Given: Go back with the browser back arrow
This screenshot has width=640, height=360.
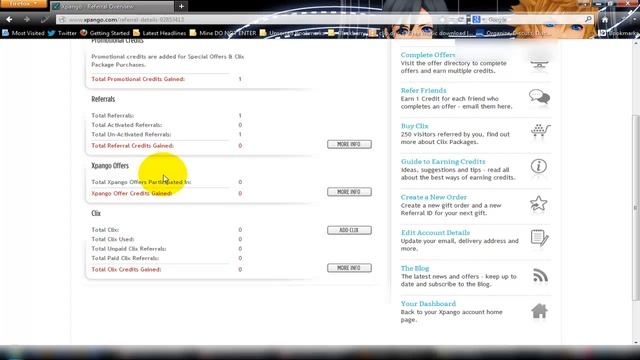Looking at the screenshot, I should pos(9,19).
